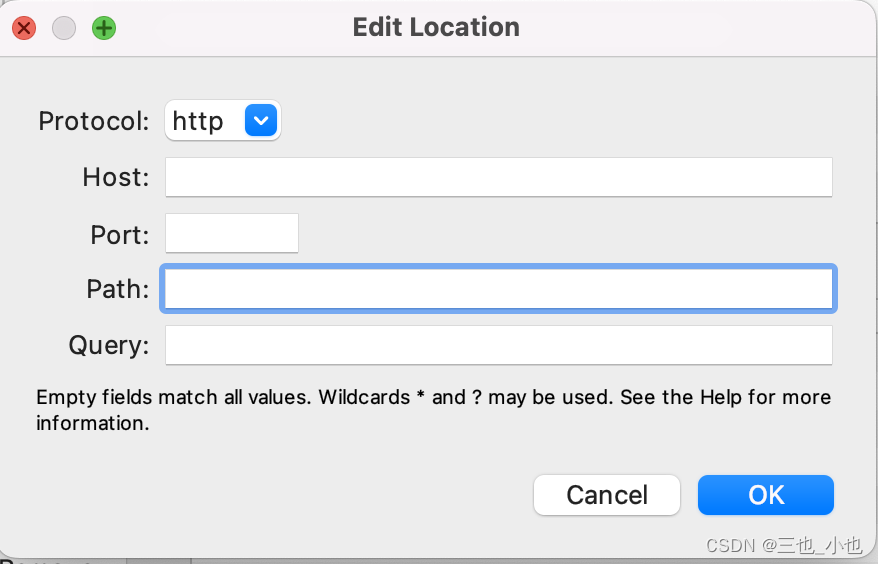Screen dimensions: 878x564
Task: Click the Query: label
Action: [109, 345]
